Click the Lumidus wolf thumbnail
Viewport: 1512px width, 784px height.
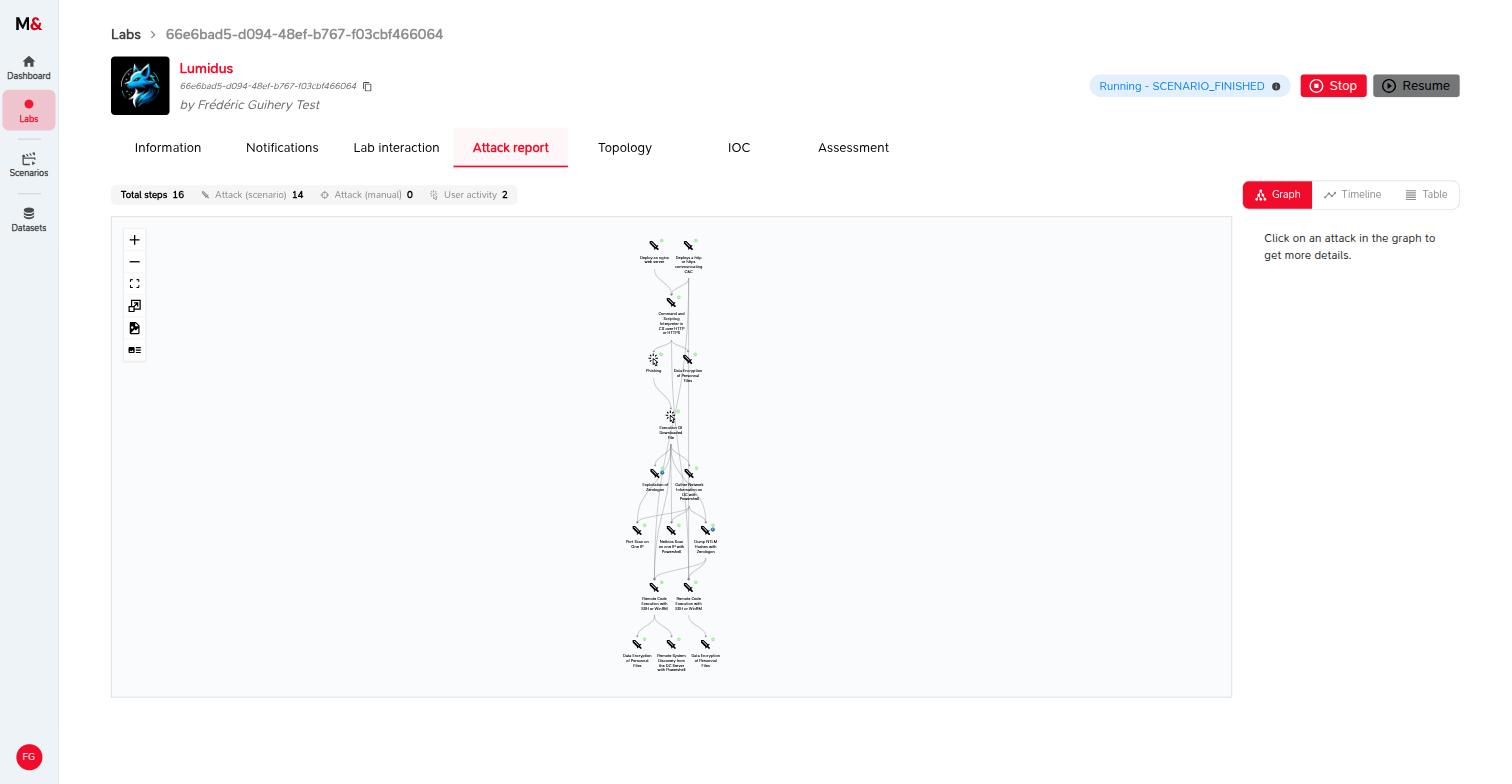tap(140, 86)
